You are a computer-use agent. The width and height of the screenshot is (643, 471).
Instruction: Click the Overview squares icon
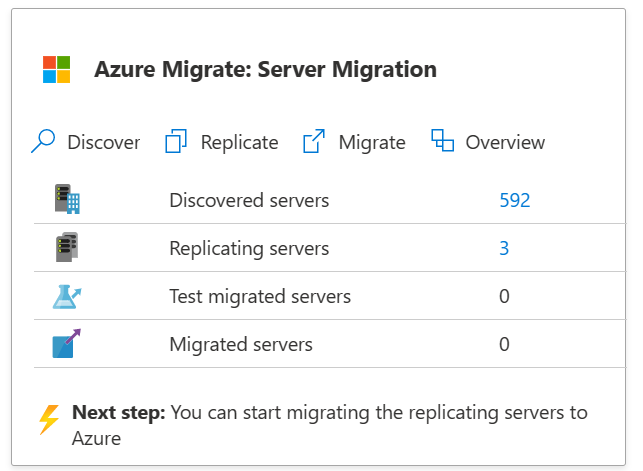[x=442, y=141]
